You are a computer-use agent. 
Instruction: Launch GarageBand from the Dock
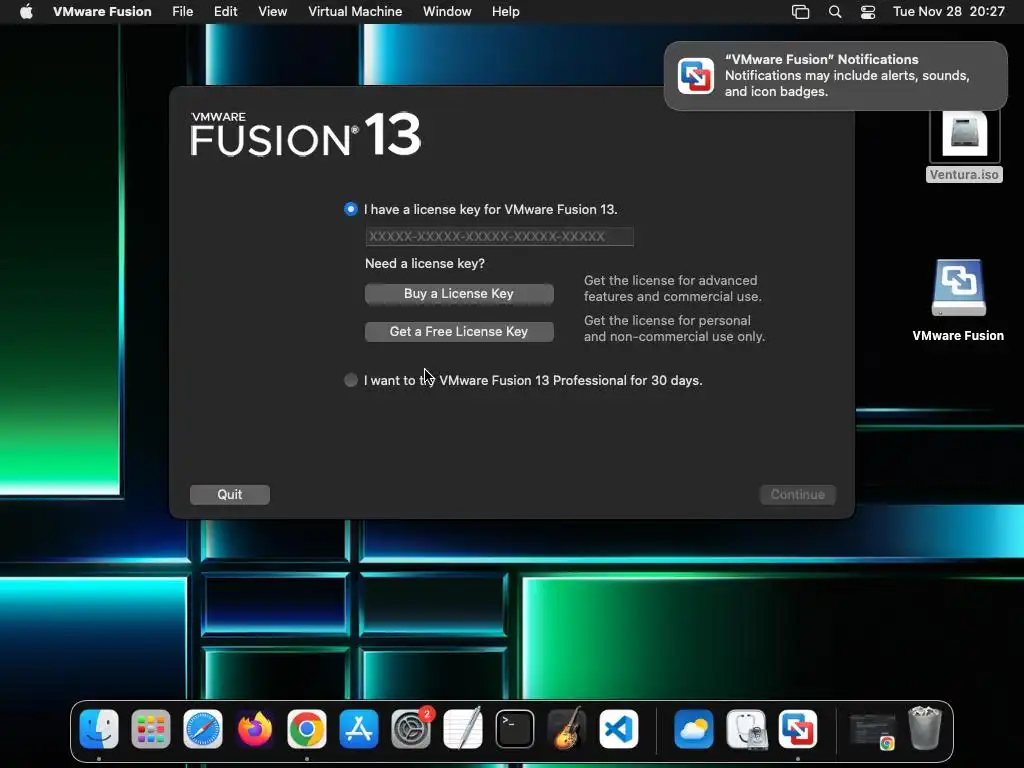point(566,729)
